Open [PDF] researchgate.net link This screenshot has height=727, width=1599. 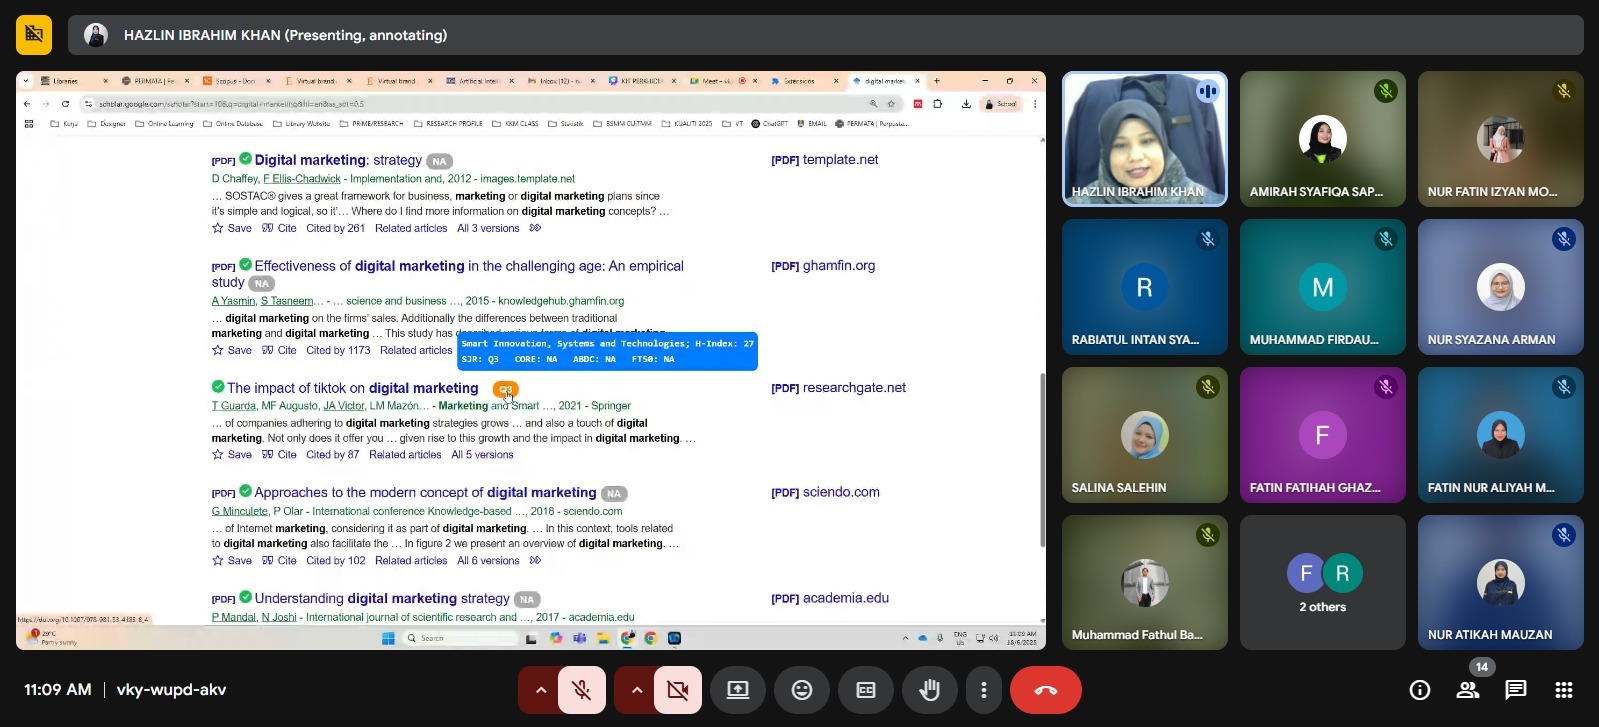[838, 388]
